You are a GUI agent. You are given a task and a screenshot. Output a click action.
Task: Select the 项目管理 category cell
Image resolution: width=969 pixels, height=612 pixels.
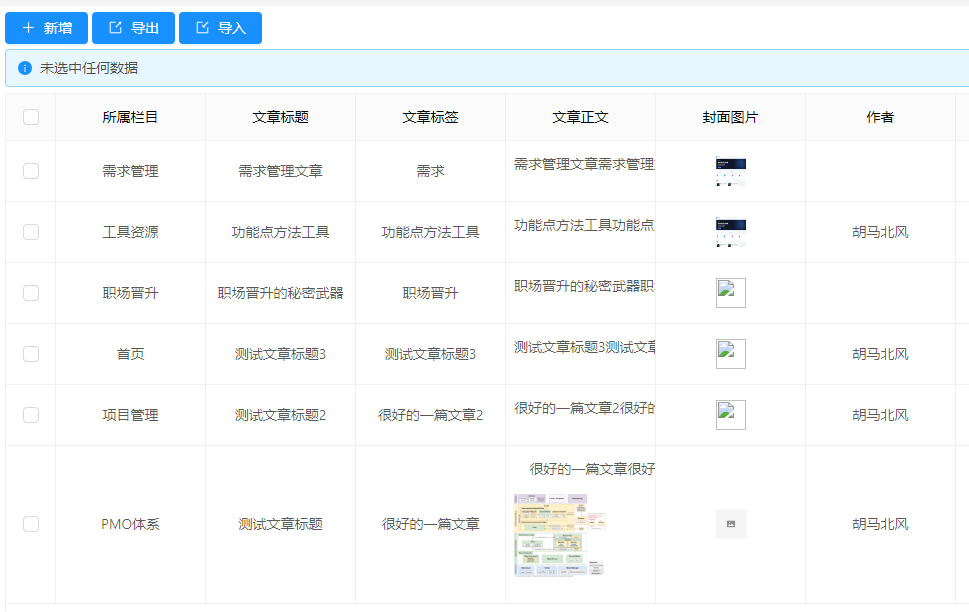click(x=130, y=415)
